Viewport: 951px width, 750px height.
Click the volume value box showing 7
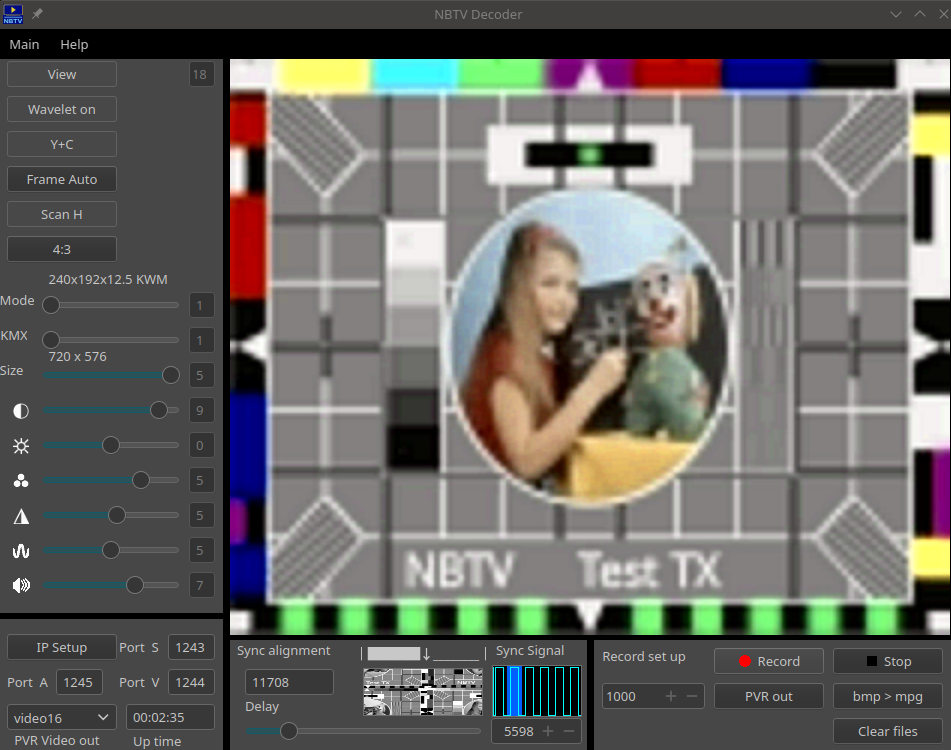pos(200,585)
